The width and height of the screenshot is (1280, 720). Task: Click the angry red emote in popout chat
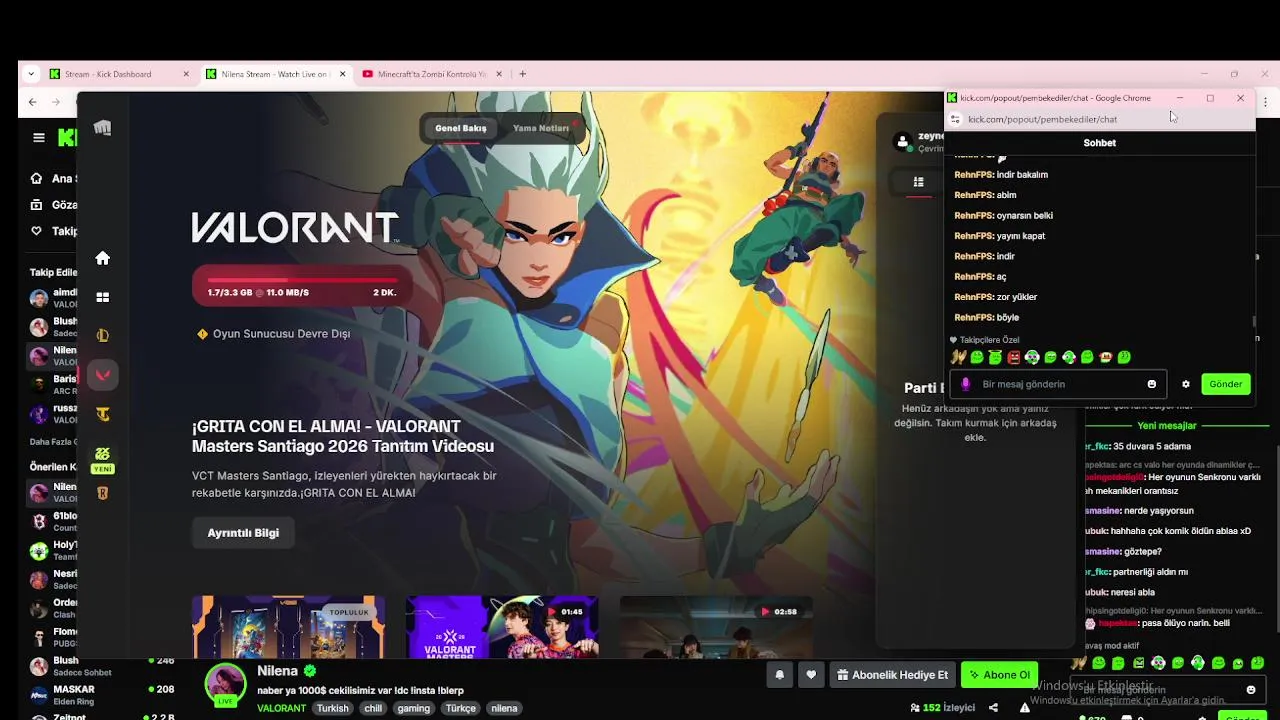pos(1014,357)
